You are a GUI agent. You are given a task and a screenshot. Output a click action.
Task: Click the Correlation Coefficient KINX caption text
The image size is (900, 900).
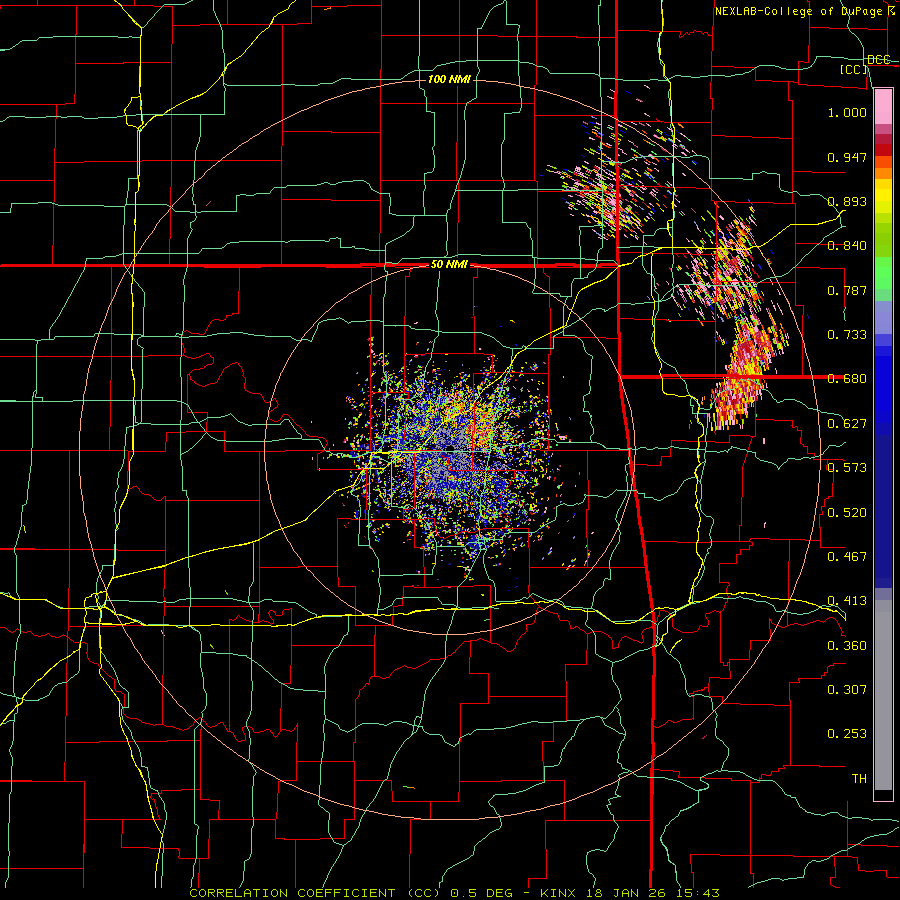454,893
